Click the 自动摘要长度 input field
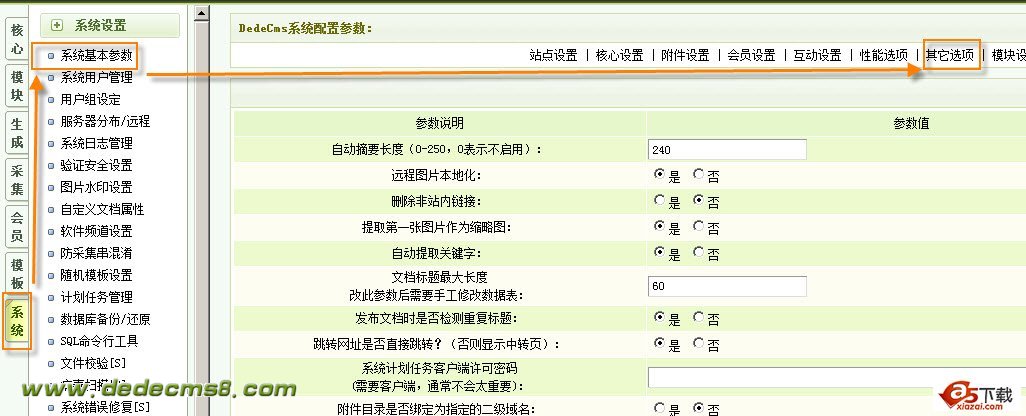 tap(727, 149)
